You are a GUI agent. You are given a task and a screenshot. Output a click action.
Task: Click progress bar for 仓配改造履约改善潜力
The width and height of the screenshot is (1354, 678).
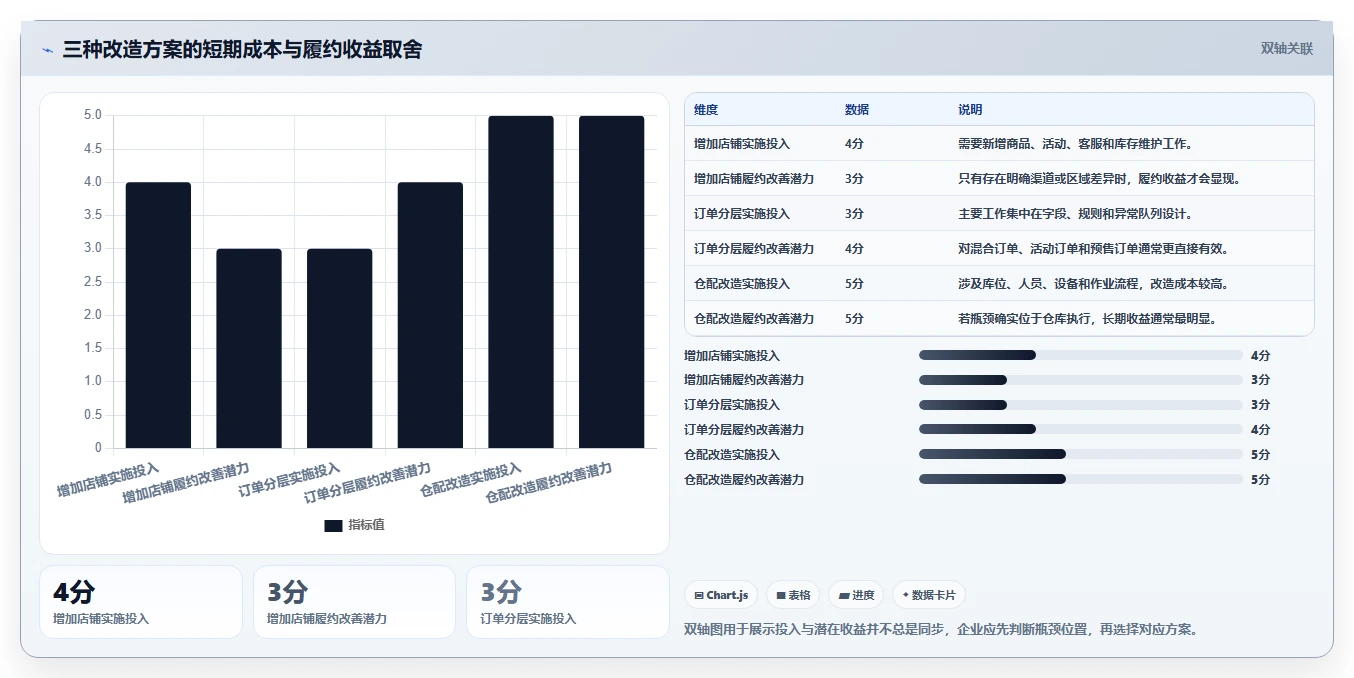[1080, 480]
